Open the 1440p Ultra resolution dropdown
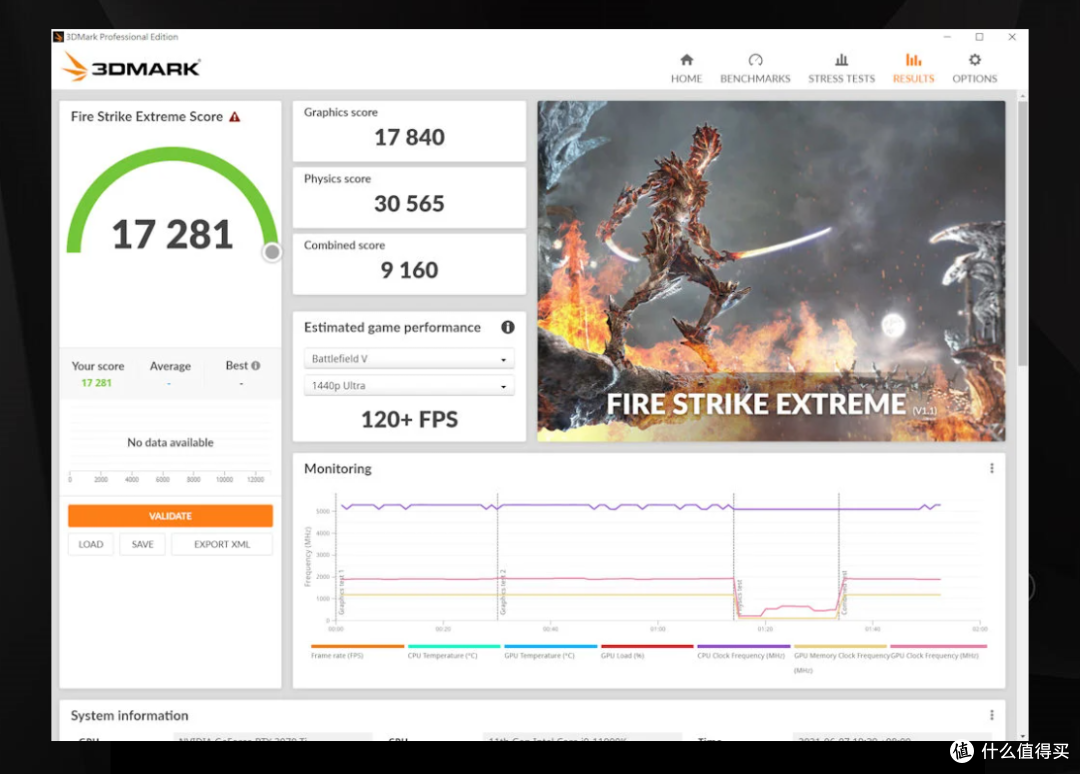 coord(409,386)
